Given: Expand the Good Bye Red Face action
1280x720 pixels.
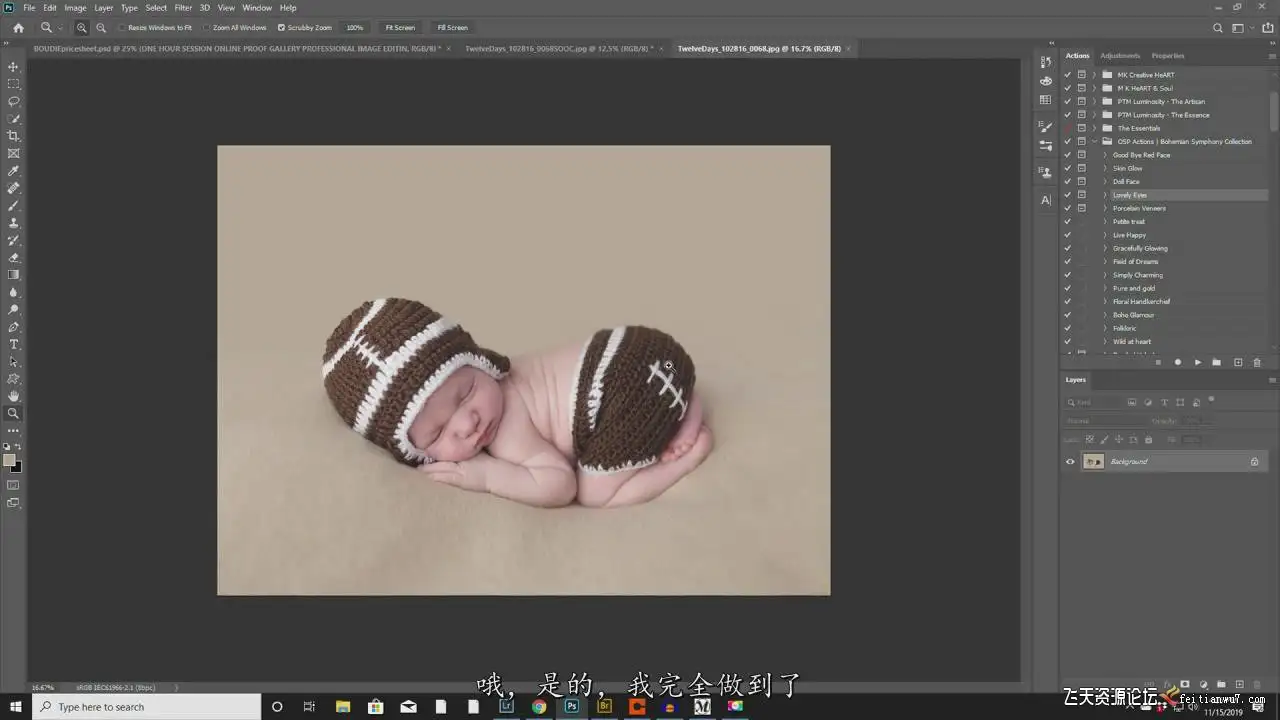Looking at the screenshot, I should pyautogui.click(x=1105, y=155).
